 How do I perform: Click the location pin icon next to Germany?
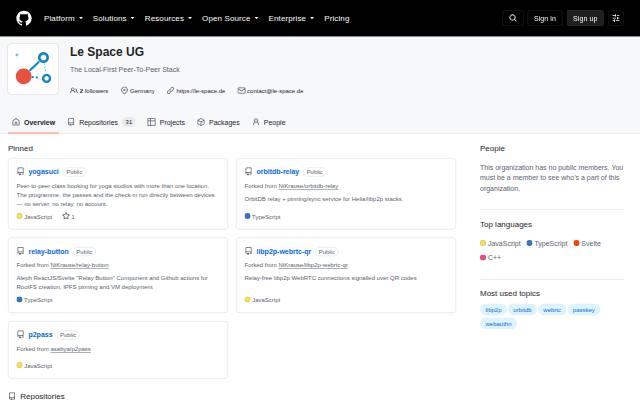click(124, 91)
